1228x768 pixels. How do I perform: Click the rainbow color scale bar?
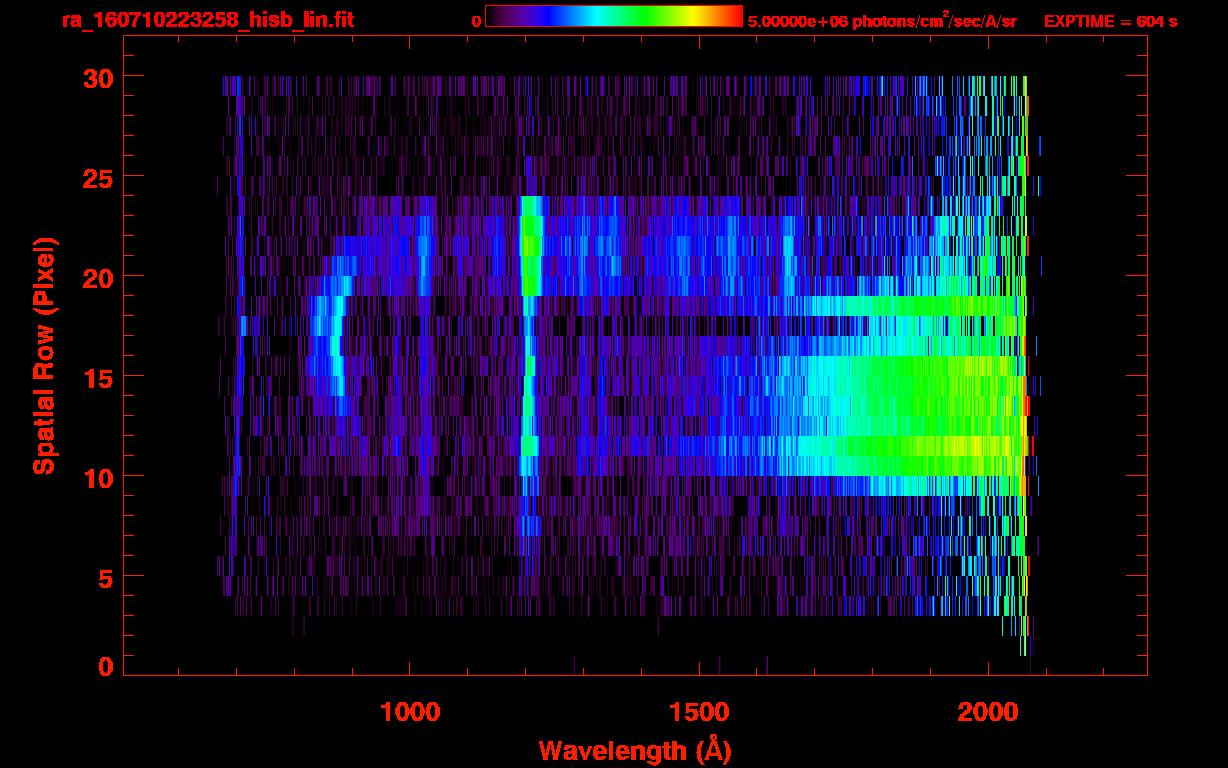[613, 16]
